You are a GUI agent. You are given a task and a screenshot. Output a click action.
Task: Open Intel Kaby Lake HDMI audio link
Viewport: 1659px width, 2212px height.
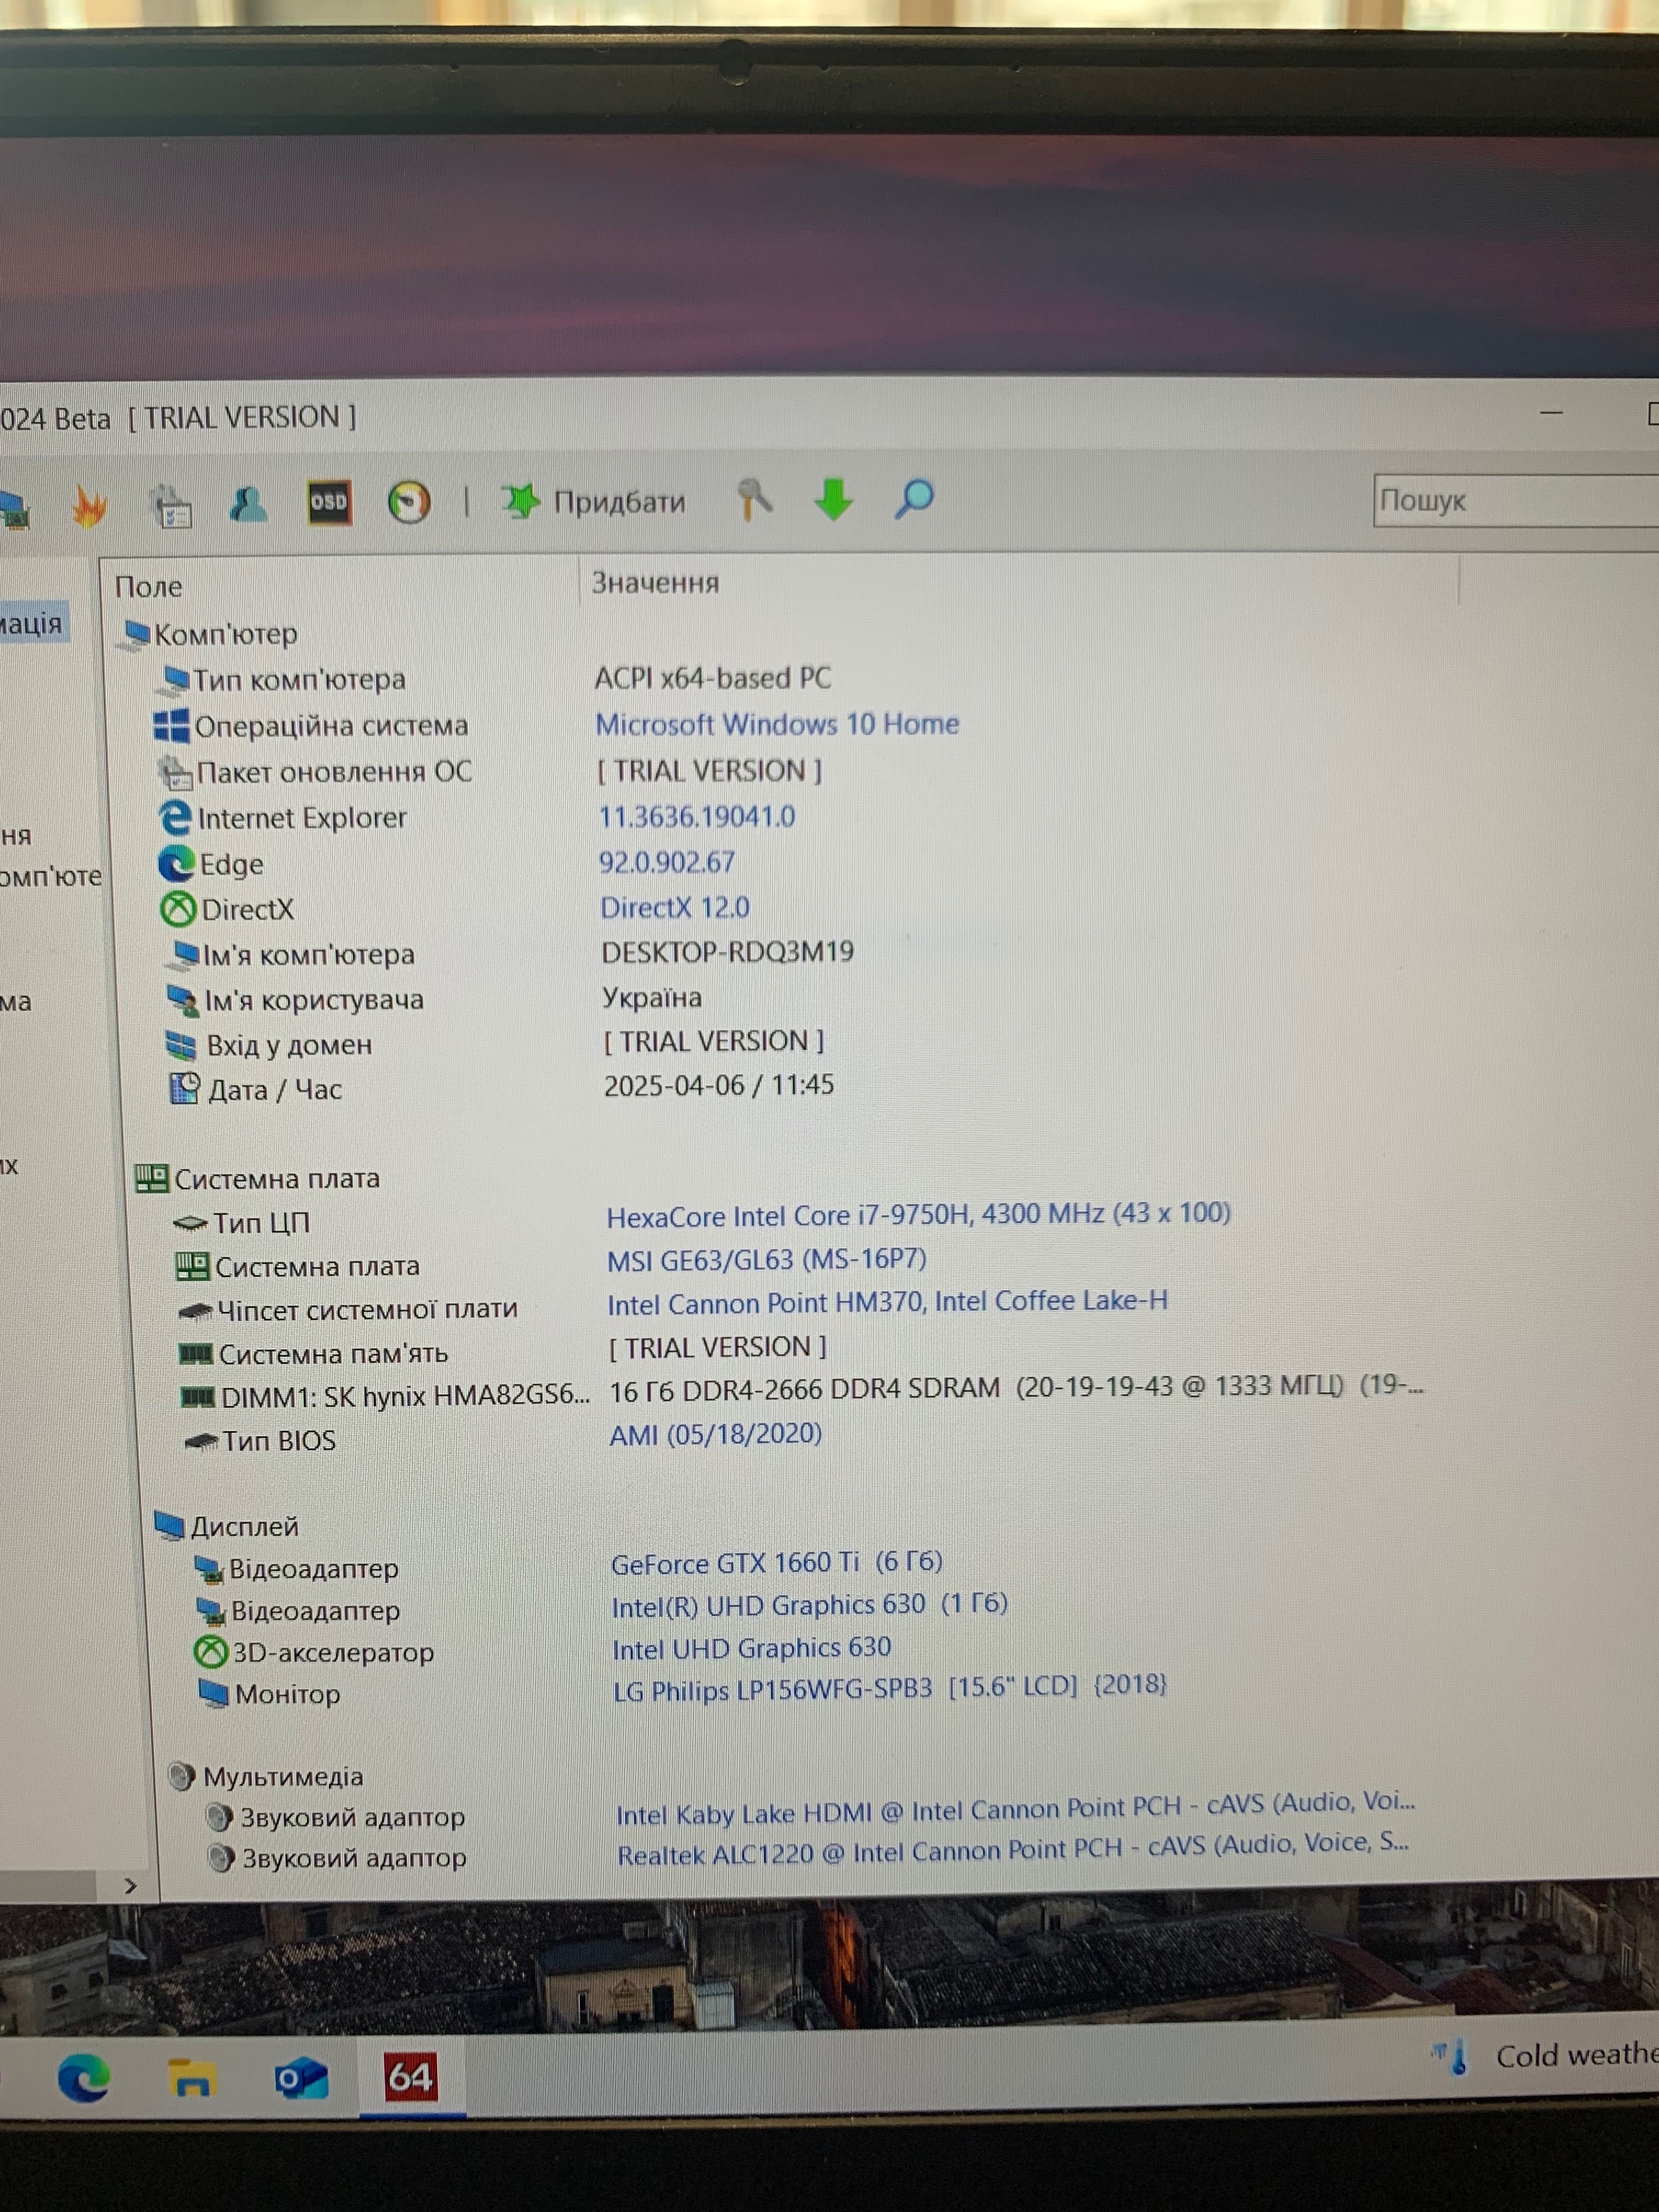tap(1016, 1808)
